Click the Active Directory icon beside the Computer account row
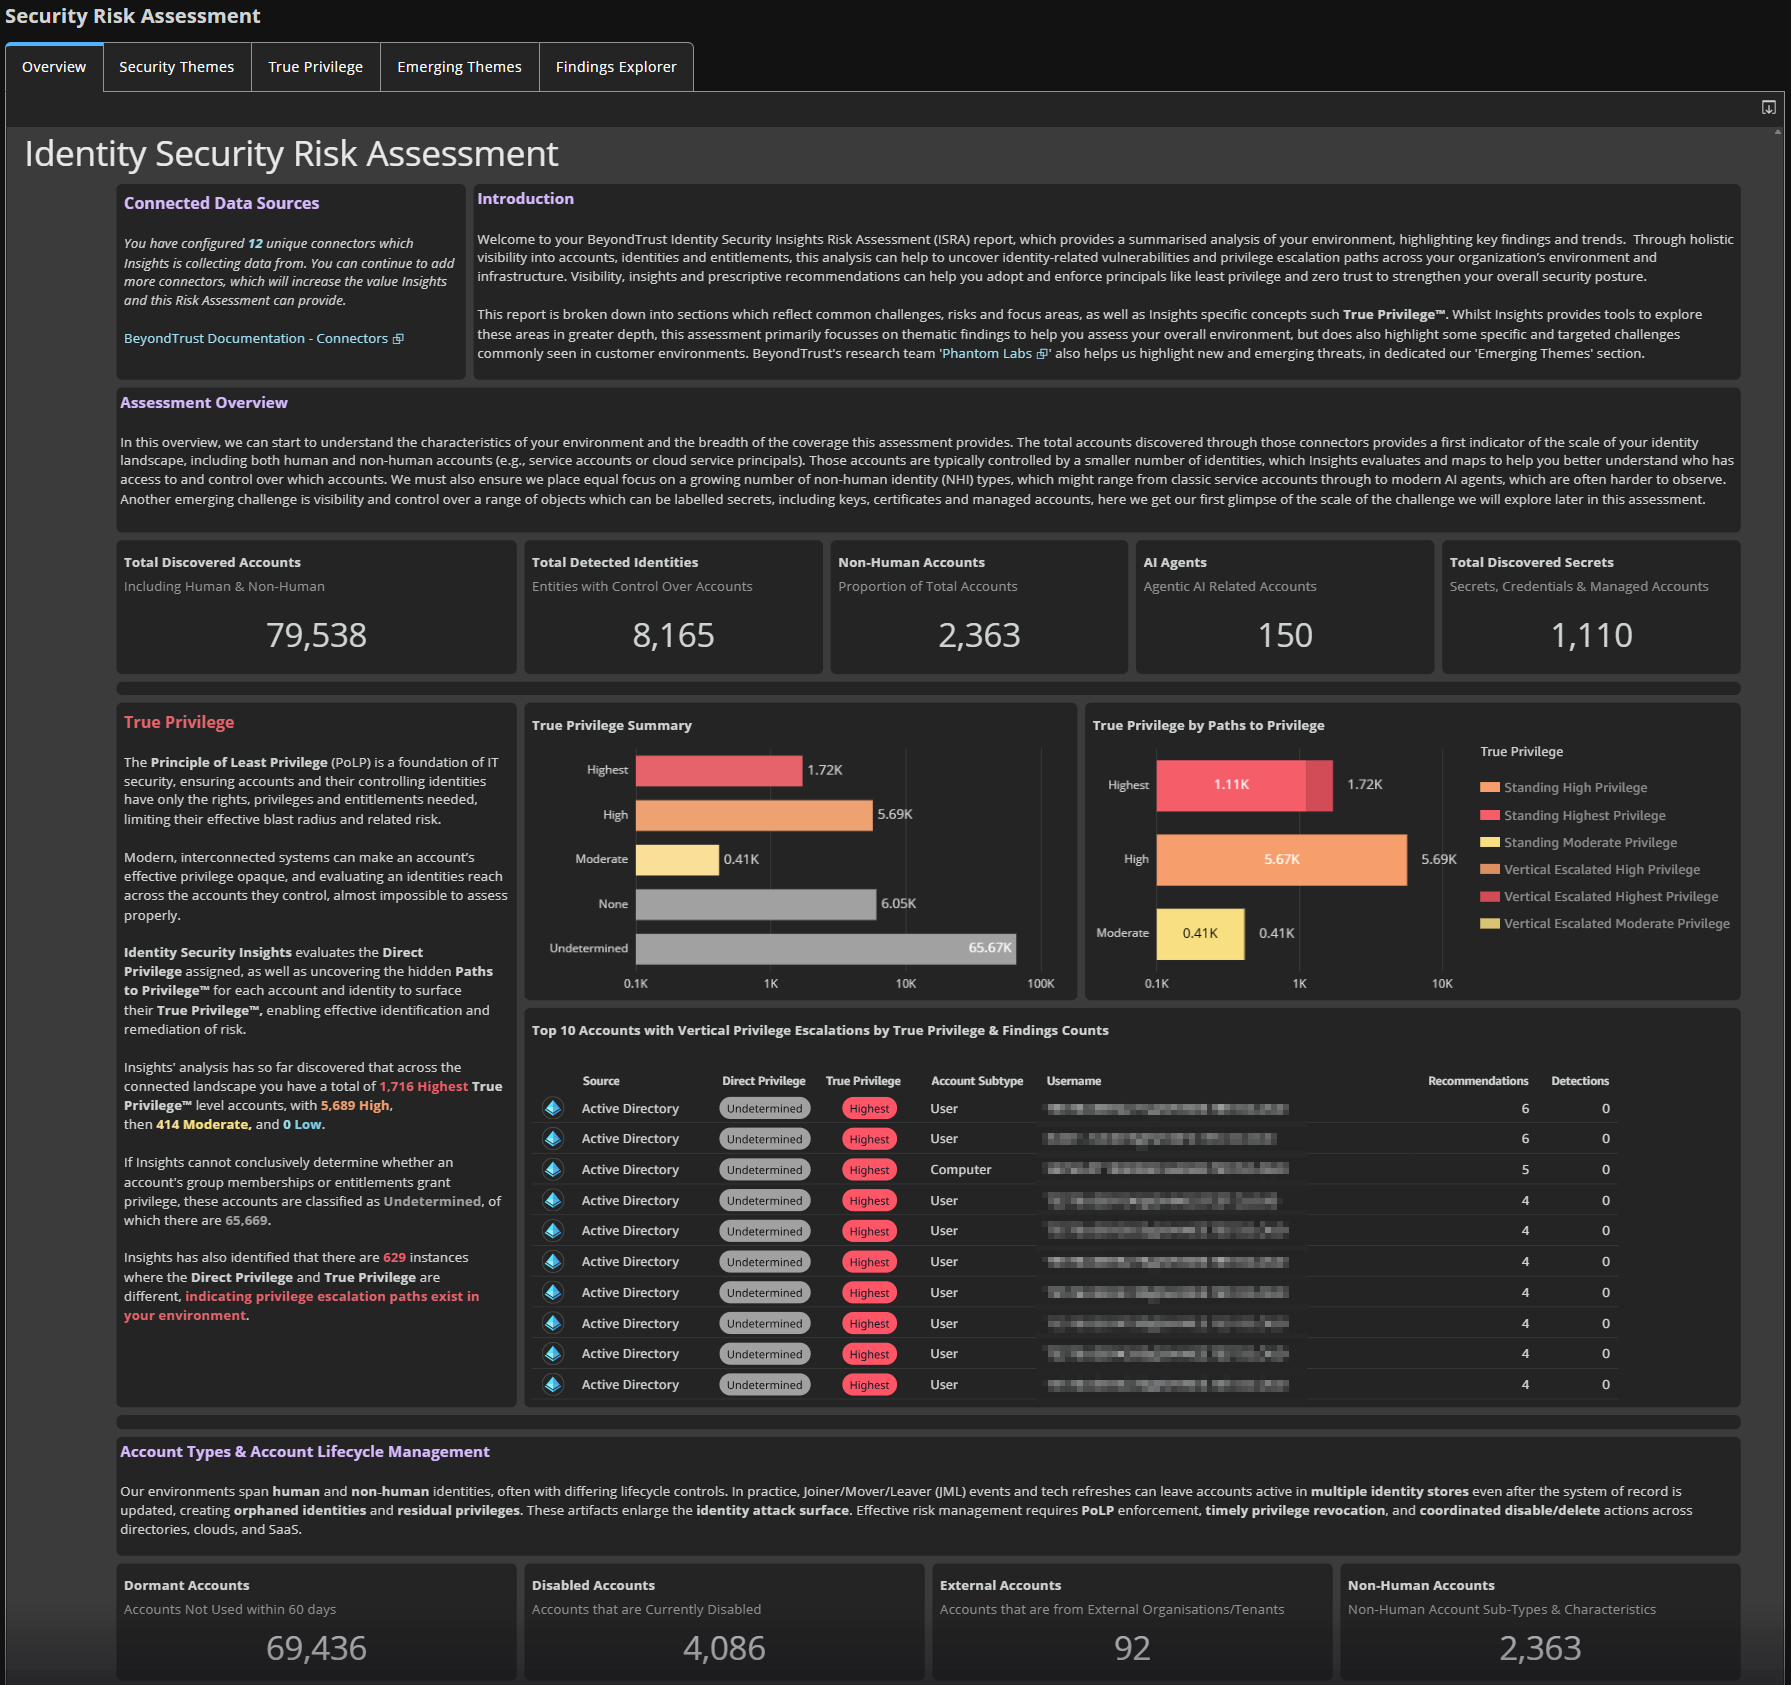This screenshot has height=1685, width=1791. (x=553, y=1169)
